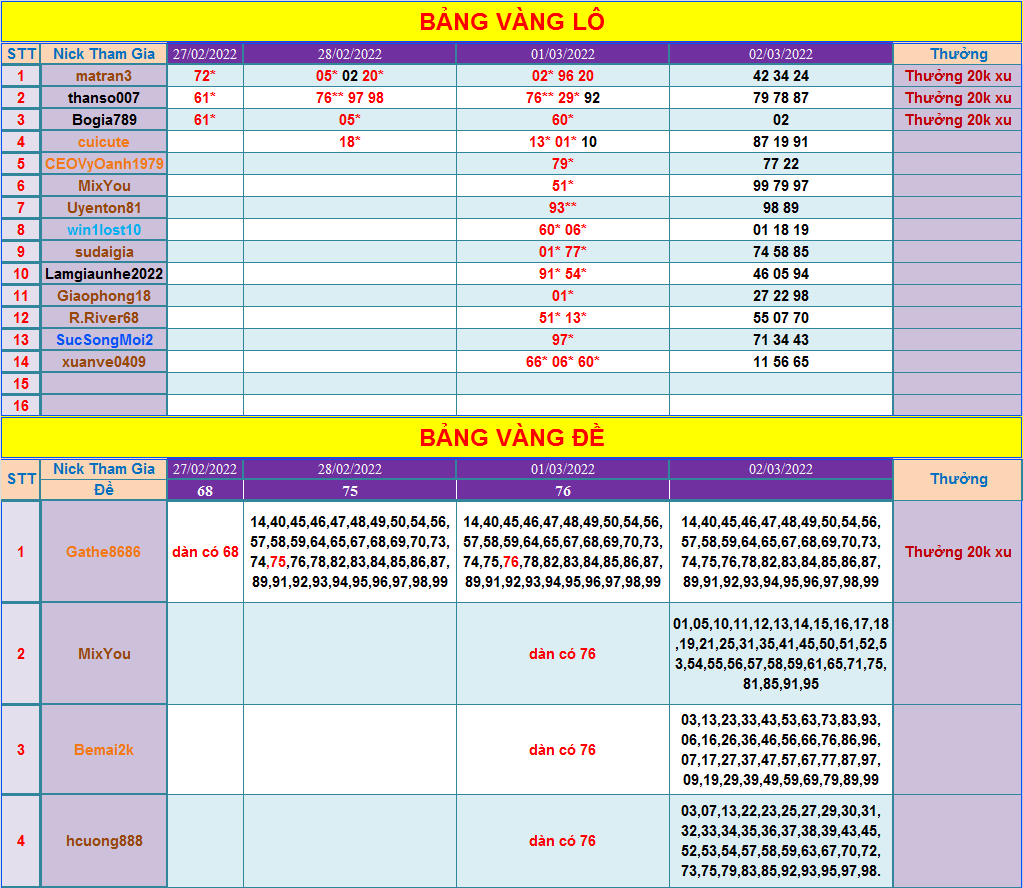Click the '02/03/2022' column header in the Đề table
The height and width of the screenshot is (888, 1023).
(x=780, y=469)
